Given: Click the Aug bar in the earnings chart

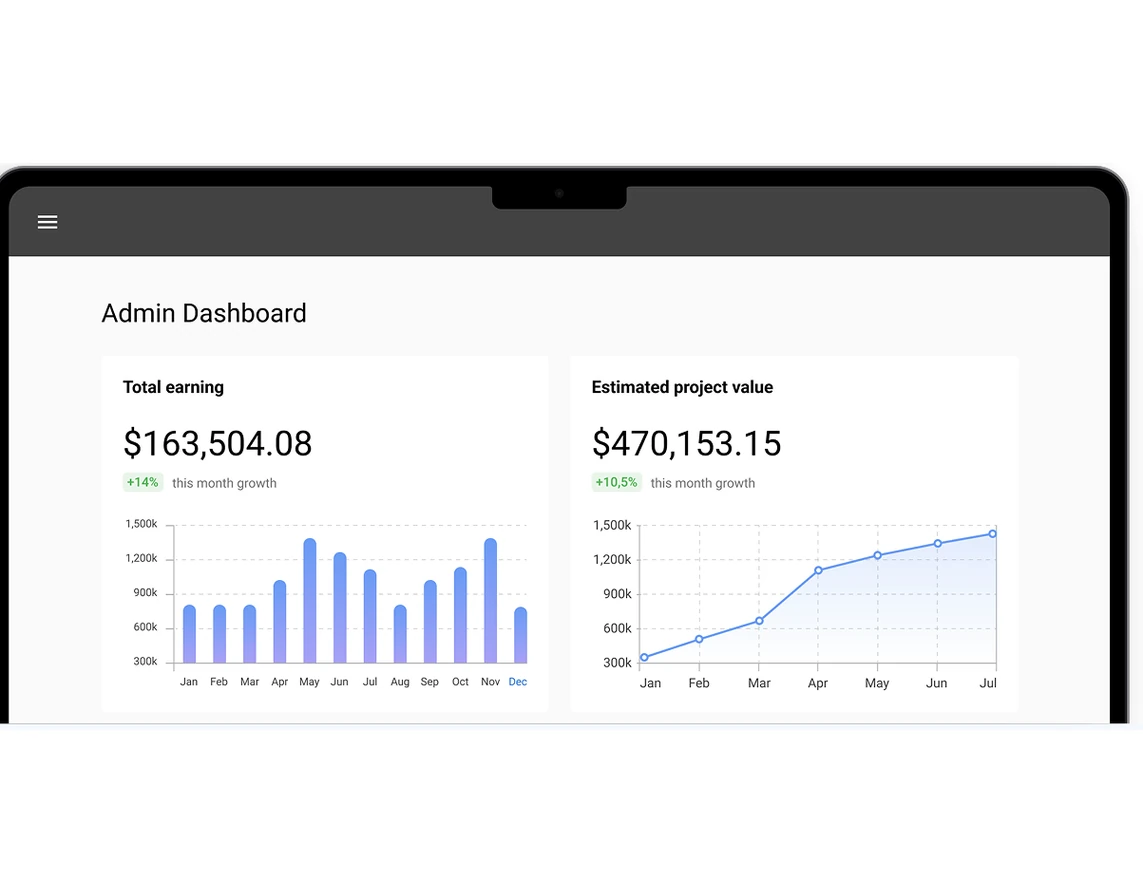Looking at the screenshot, I should (x=399, y=635).
